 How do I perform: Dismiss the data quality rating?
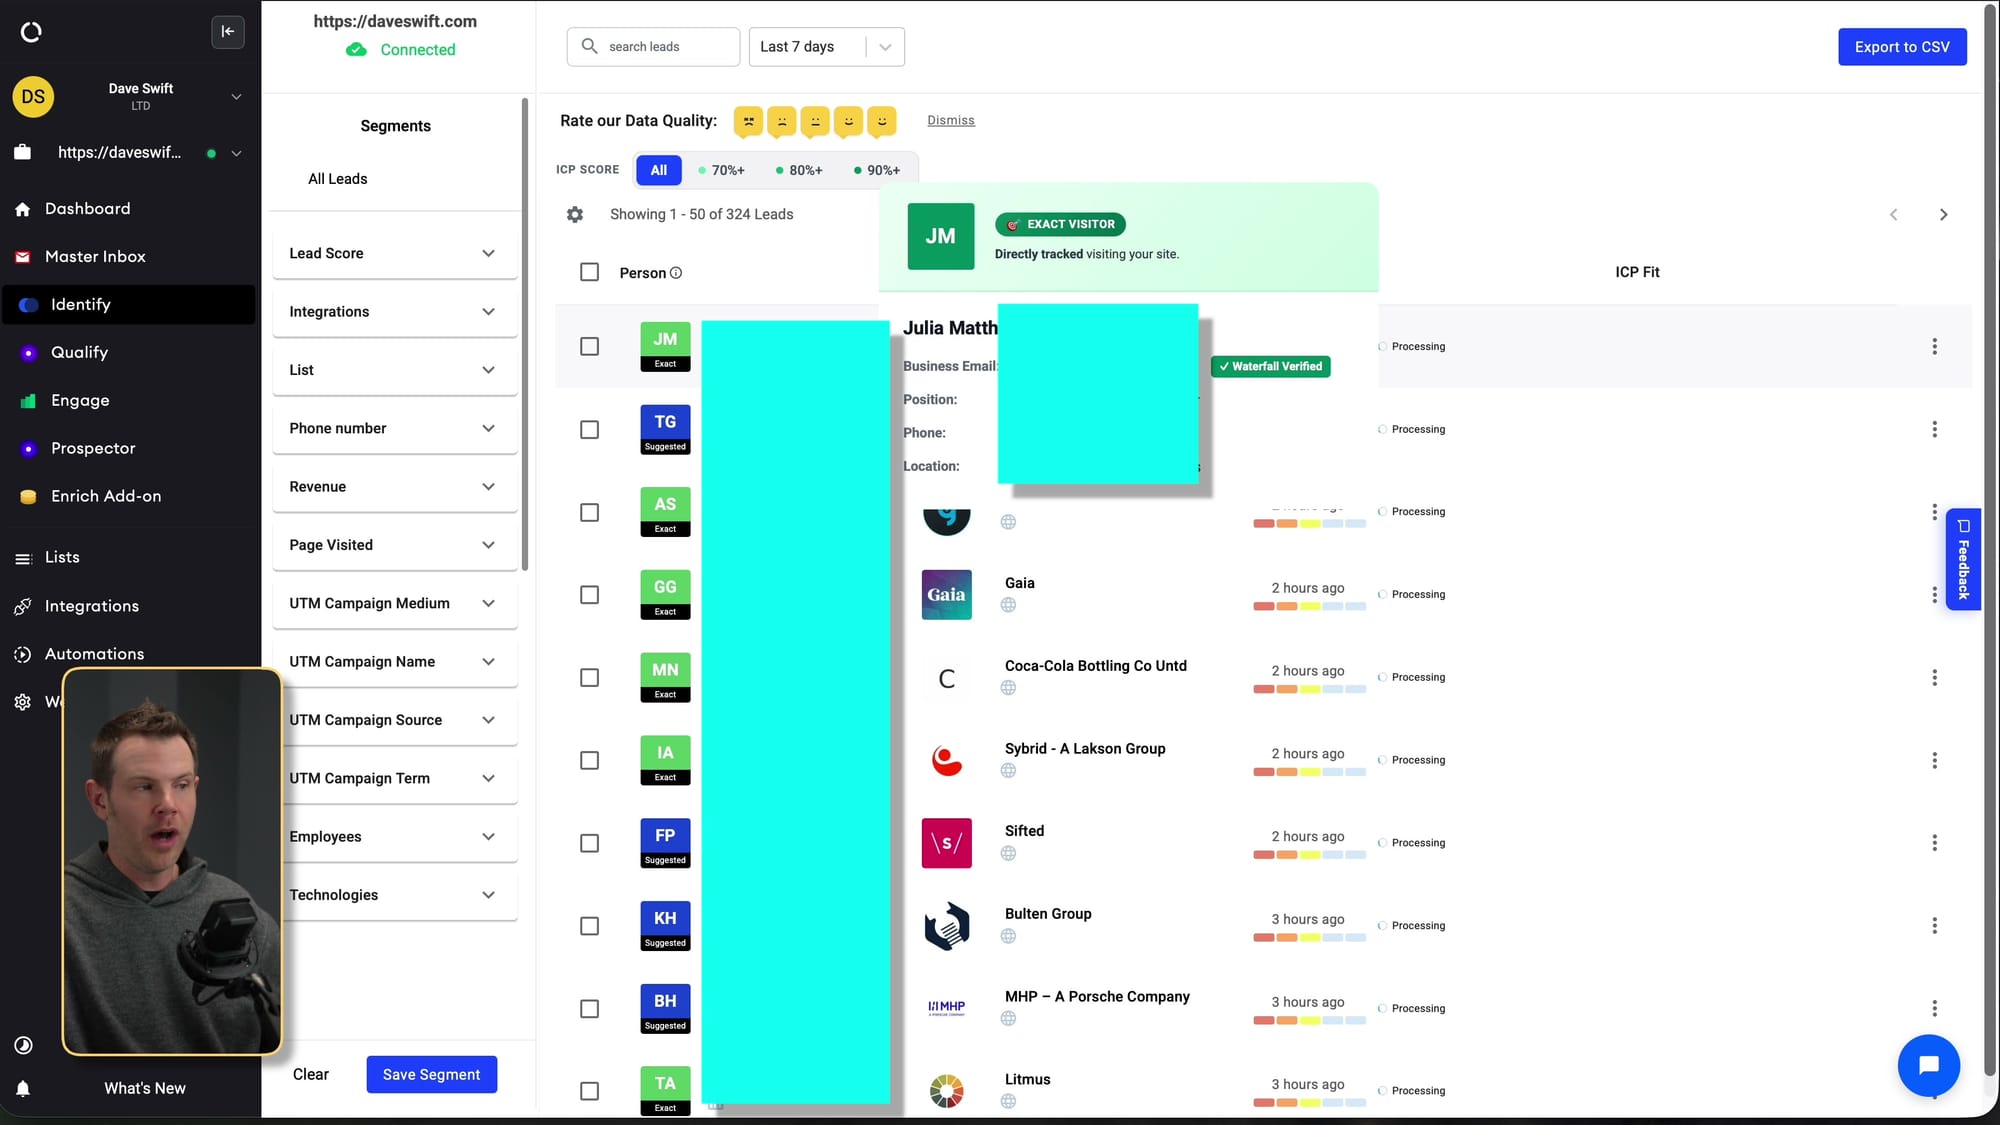[950, 121]
